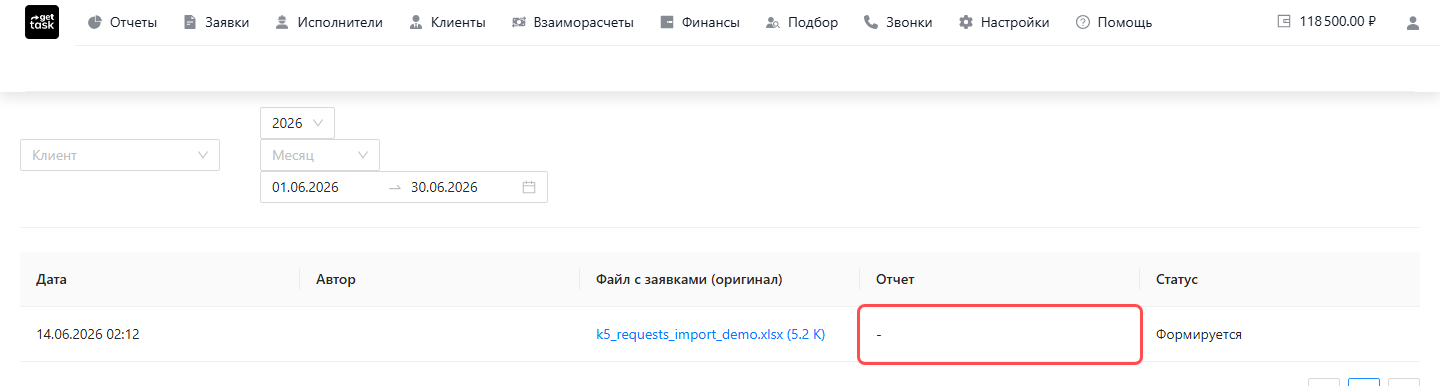
Task: Open the Заявки menu
Action: [x=216, y=22]
